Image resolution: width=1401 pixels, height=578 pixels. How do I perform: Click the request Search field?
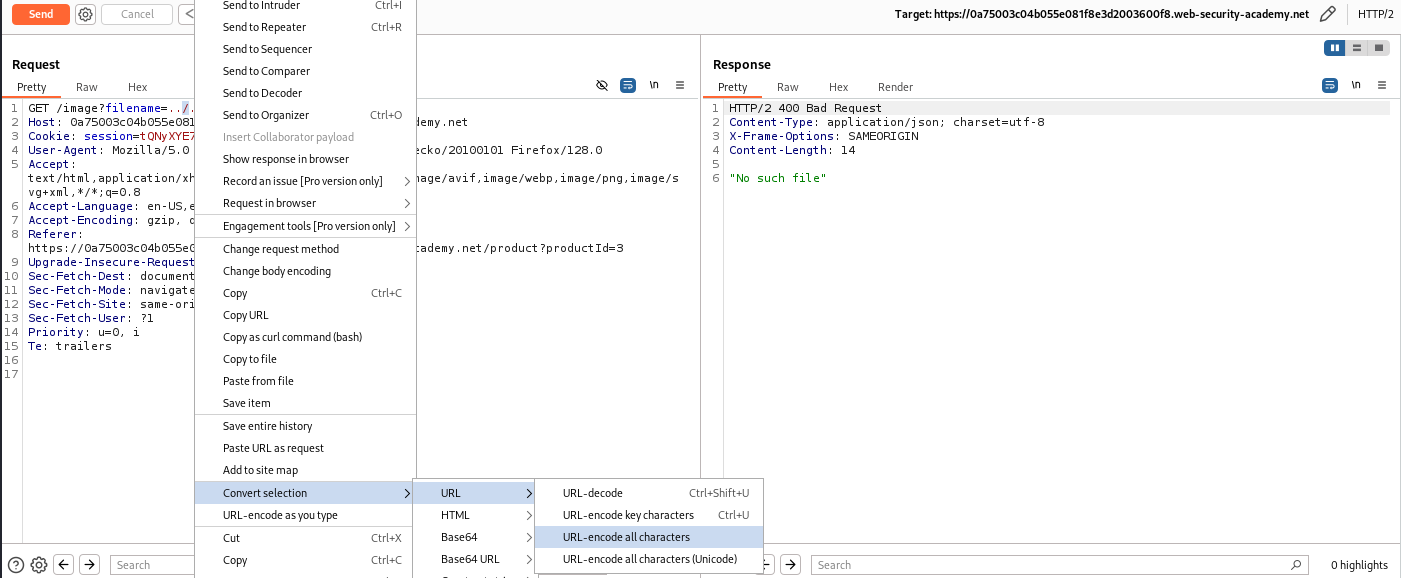click(152, 565)
